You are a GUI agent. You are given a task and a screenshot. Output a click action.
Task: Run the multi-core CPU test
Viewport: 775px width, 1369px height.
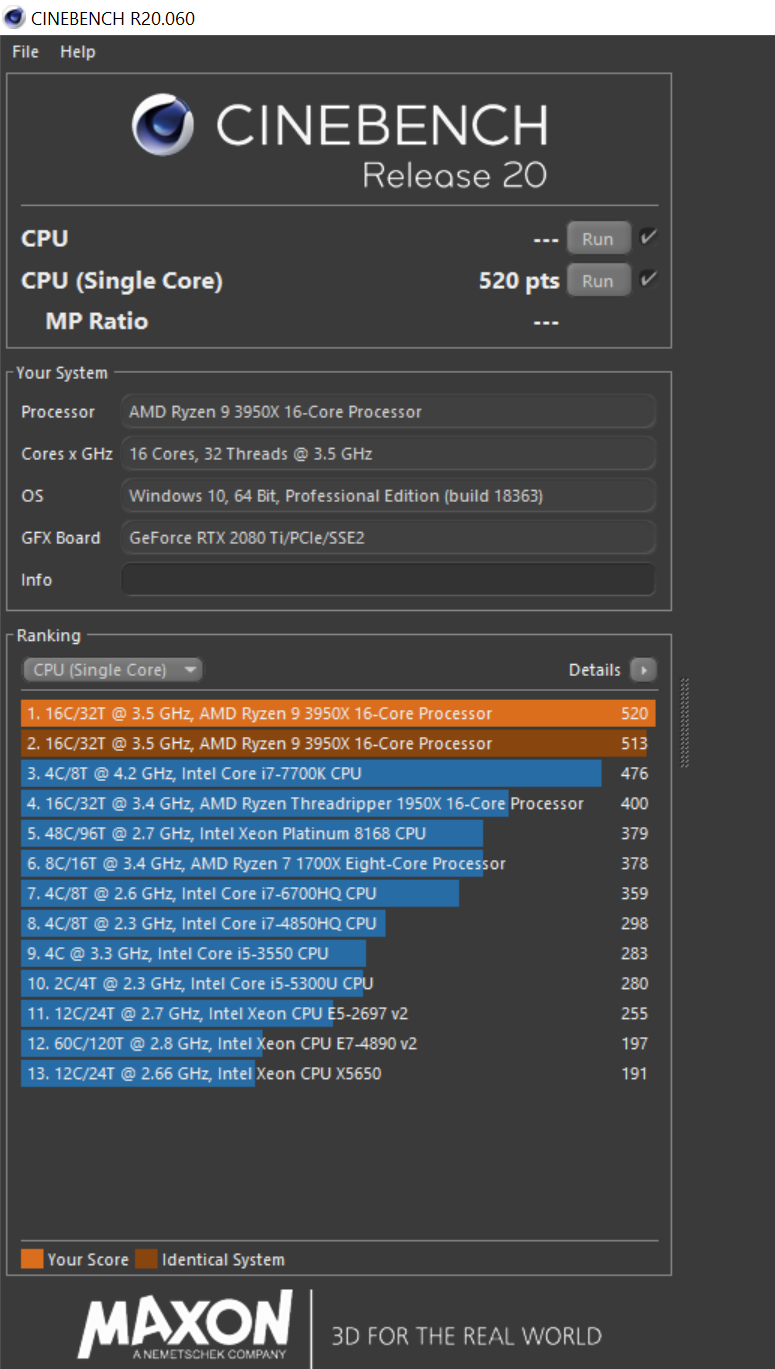598,239
